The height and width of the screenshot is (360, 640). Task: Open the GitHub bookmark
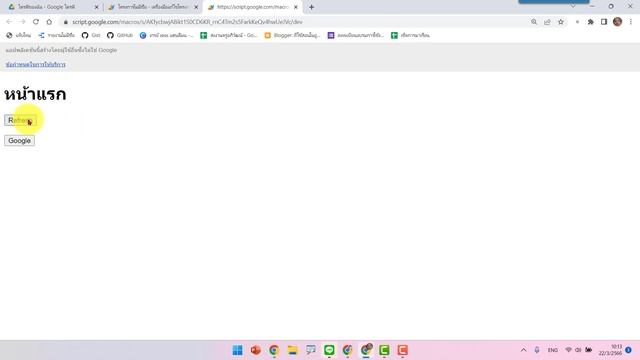point(120,36)
